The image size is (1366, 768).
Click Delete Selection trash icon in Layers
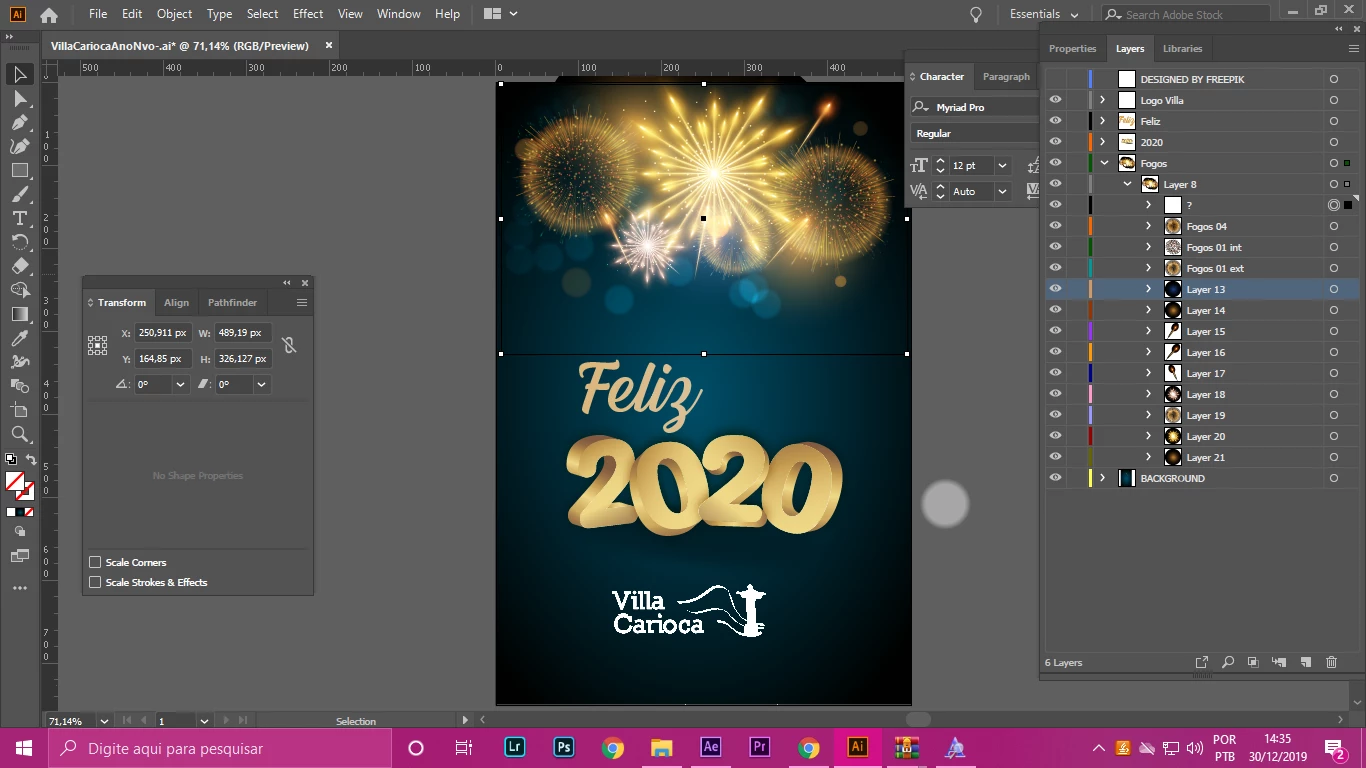1331,662
